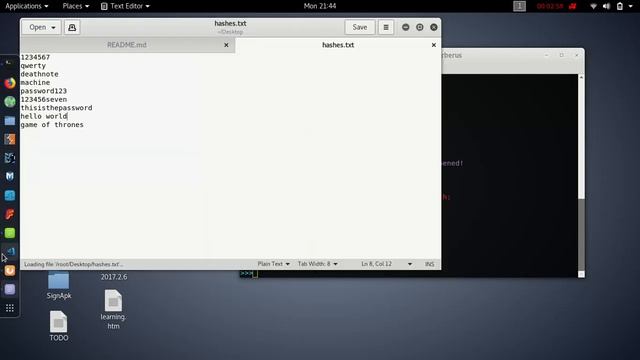This screenshot has height=360, width=640.
Task: Select the 2017.2.6 desktop item label
Action: [114, 277]
